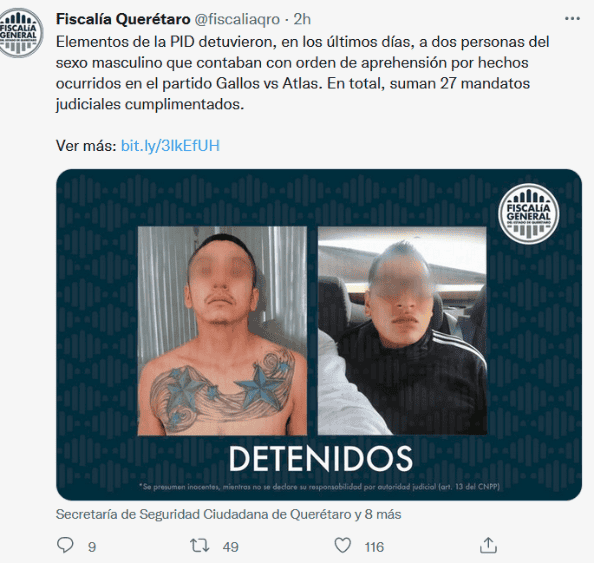Click the left detainee photo with tattoos
The image size is (594, 563).
point(222,331)
